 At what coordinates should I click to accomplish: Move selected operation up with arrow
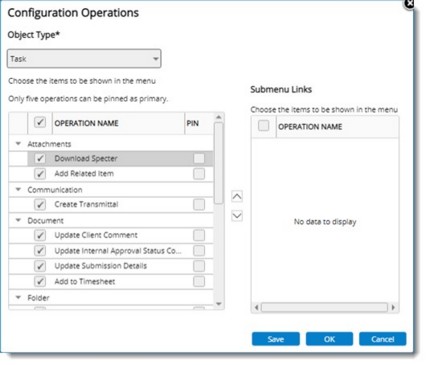coord(237,196)
